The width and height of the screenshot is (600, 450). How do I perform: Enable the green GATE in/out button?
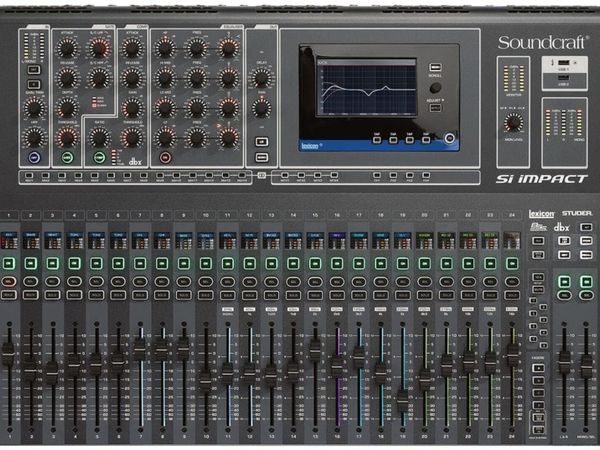[x=67, y=157]
